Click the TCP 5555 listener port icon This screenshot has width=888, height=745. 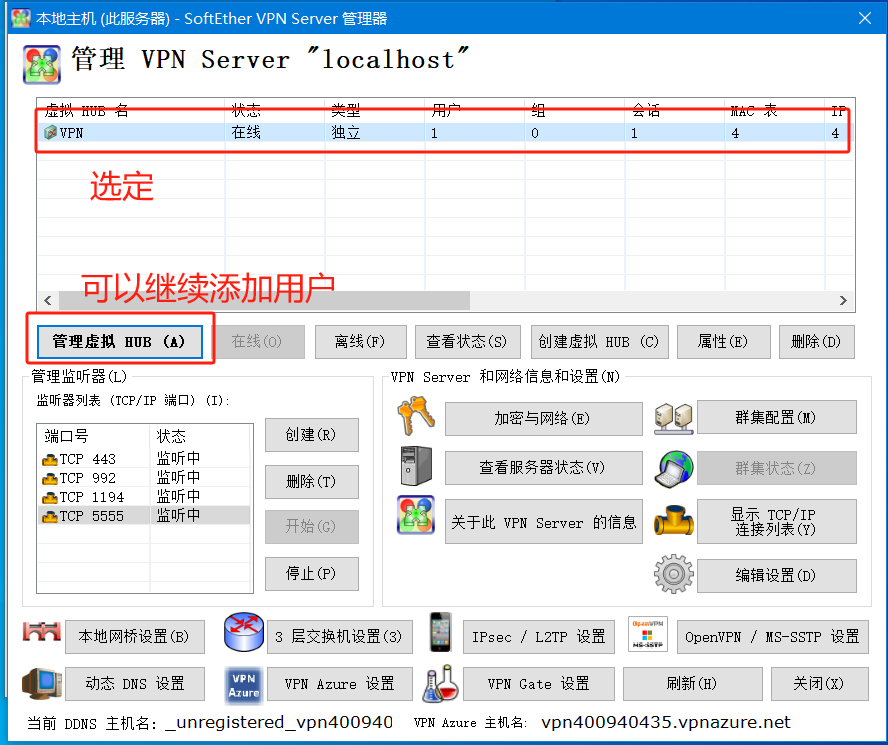coord(50,517)
